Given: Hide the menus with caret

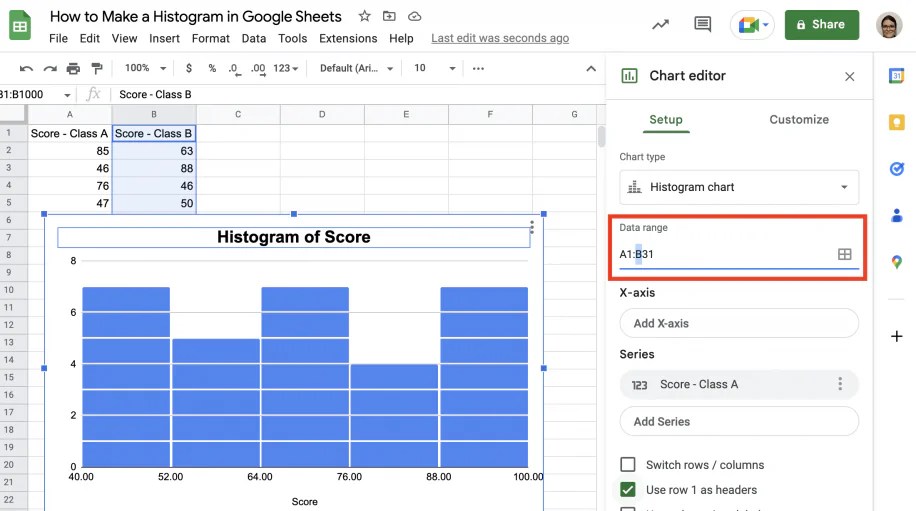Looking at the screenshot, I should 591,68.
